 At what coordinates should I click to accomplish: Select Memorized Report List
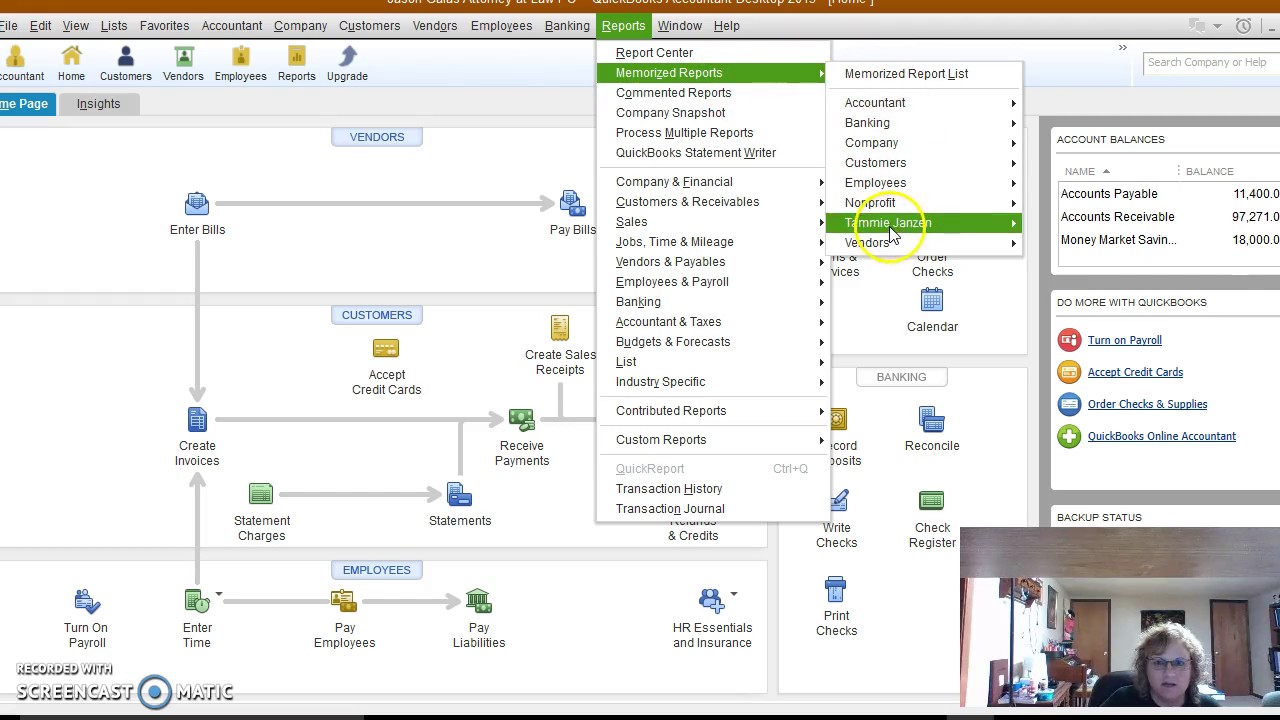924,74
